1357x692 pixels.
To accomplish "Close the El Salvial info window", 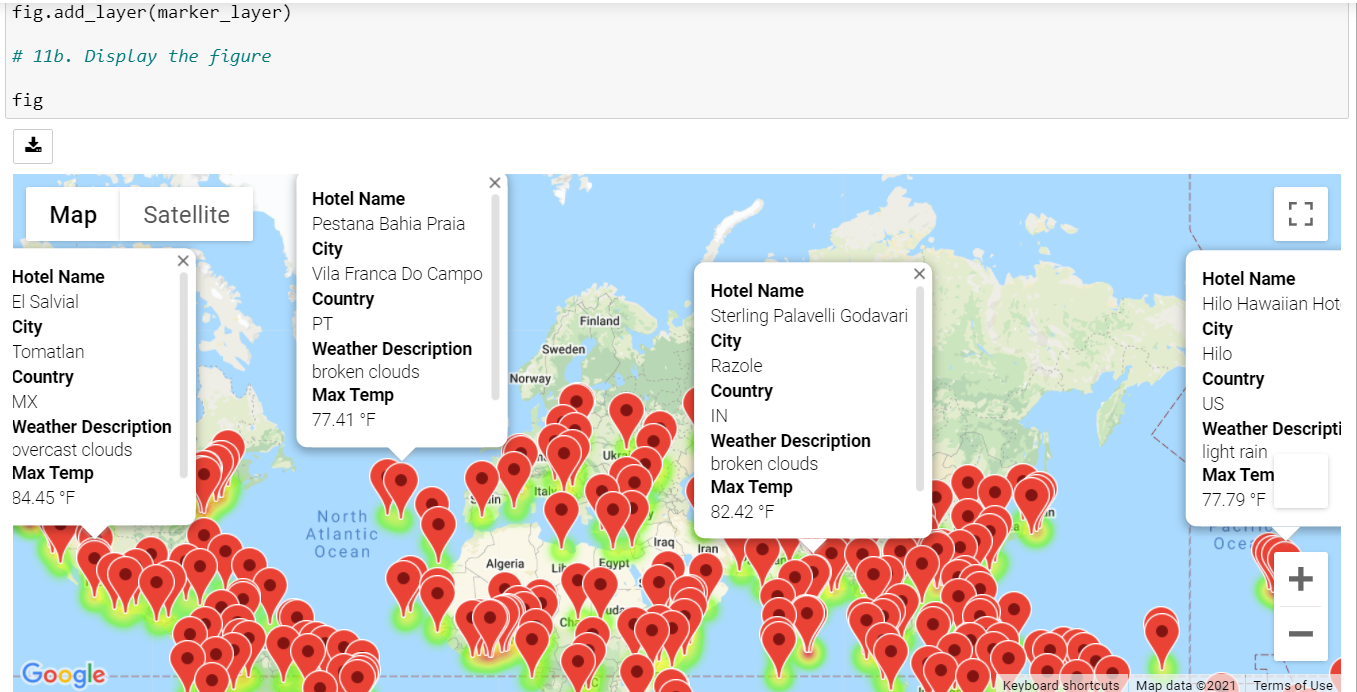I will click(x=183, y=261).
